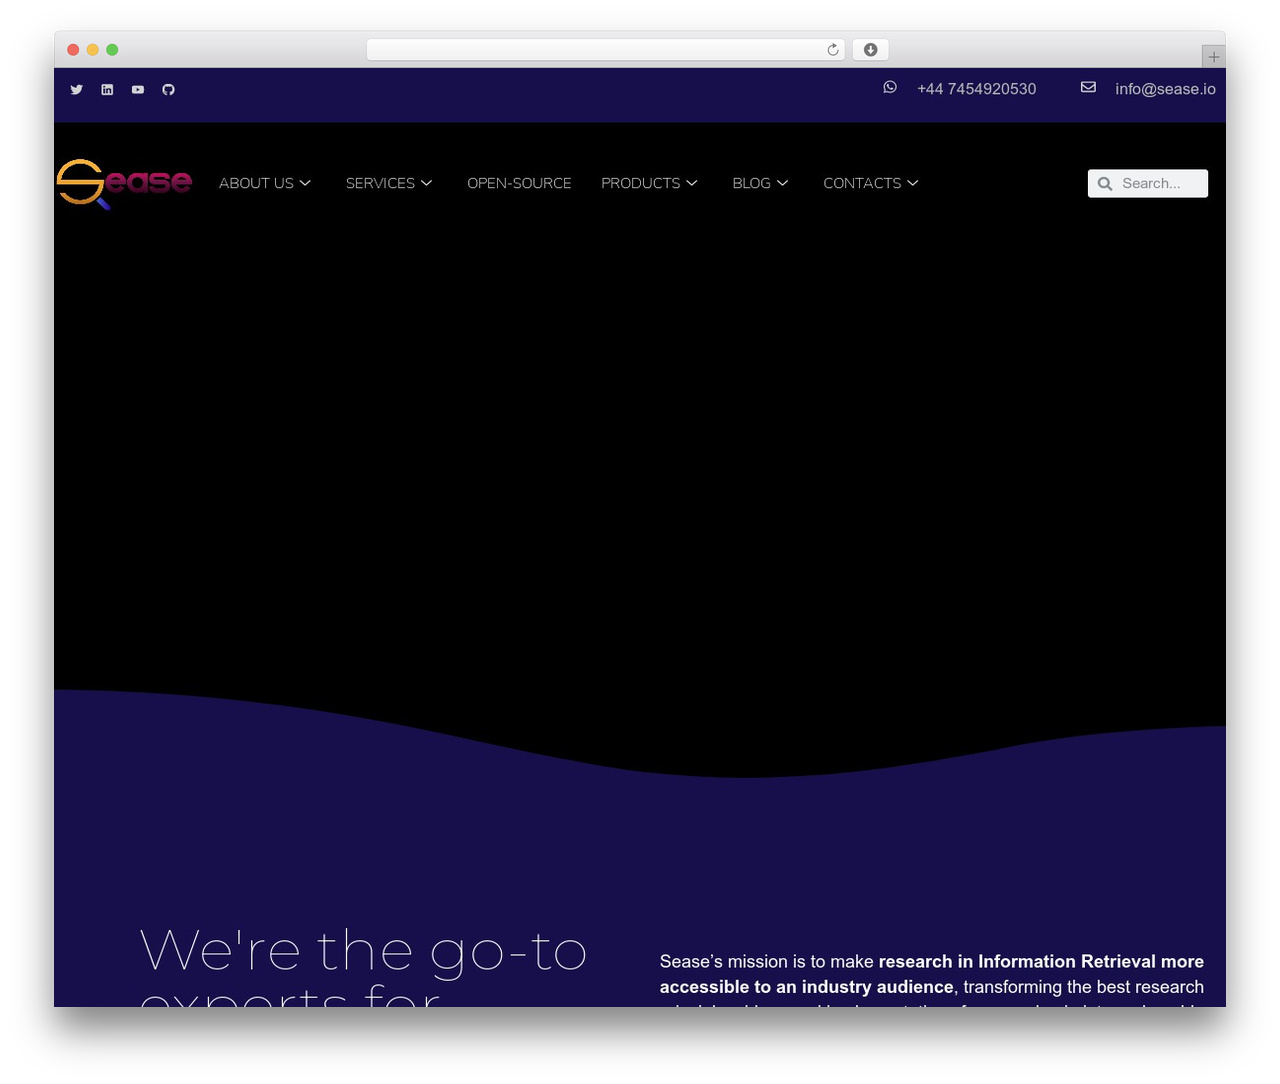Image resolution: width=1280 pixels, height=1084 pixels.
Task: Focus the Search... input field
Action: point(1148,184)
